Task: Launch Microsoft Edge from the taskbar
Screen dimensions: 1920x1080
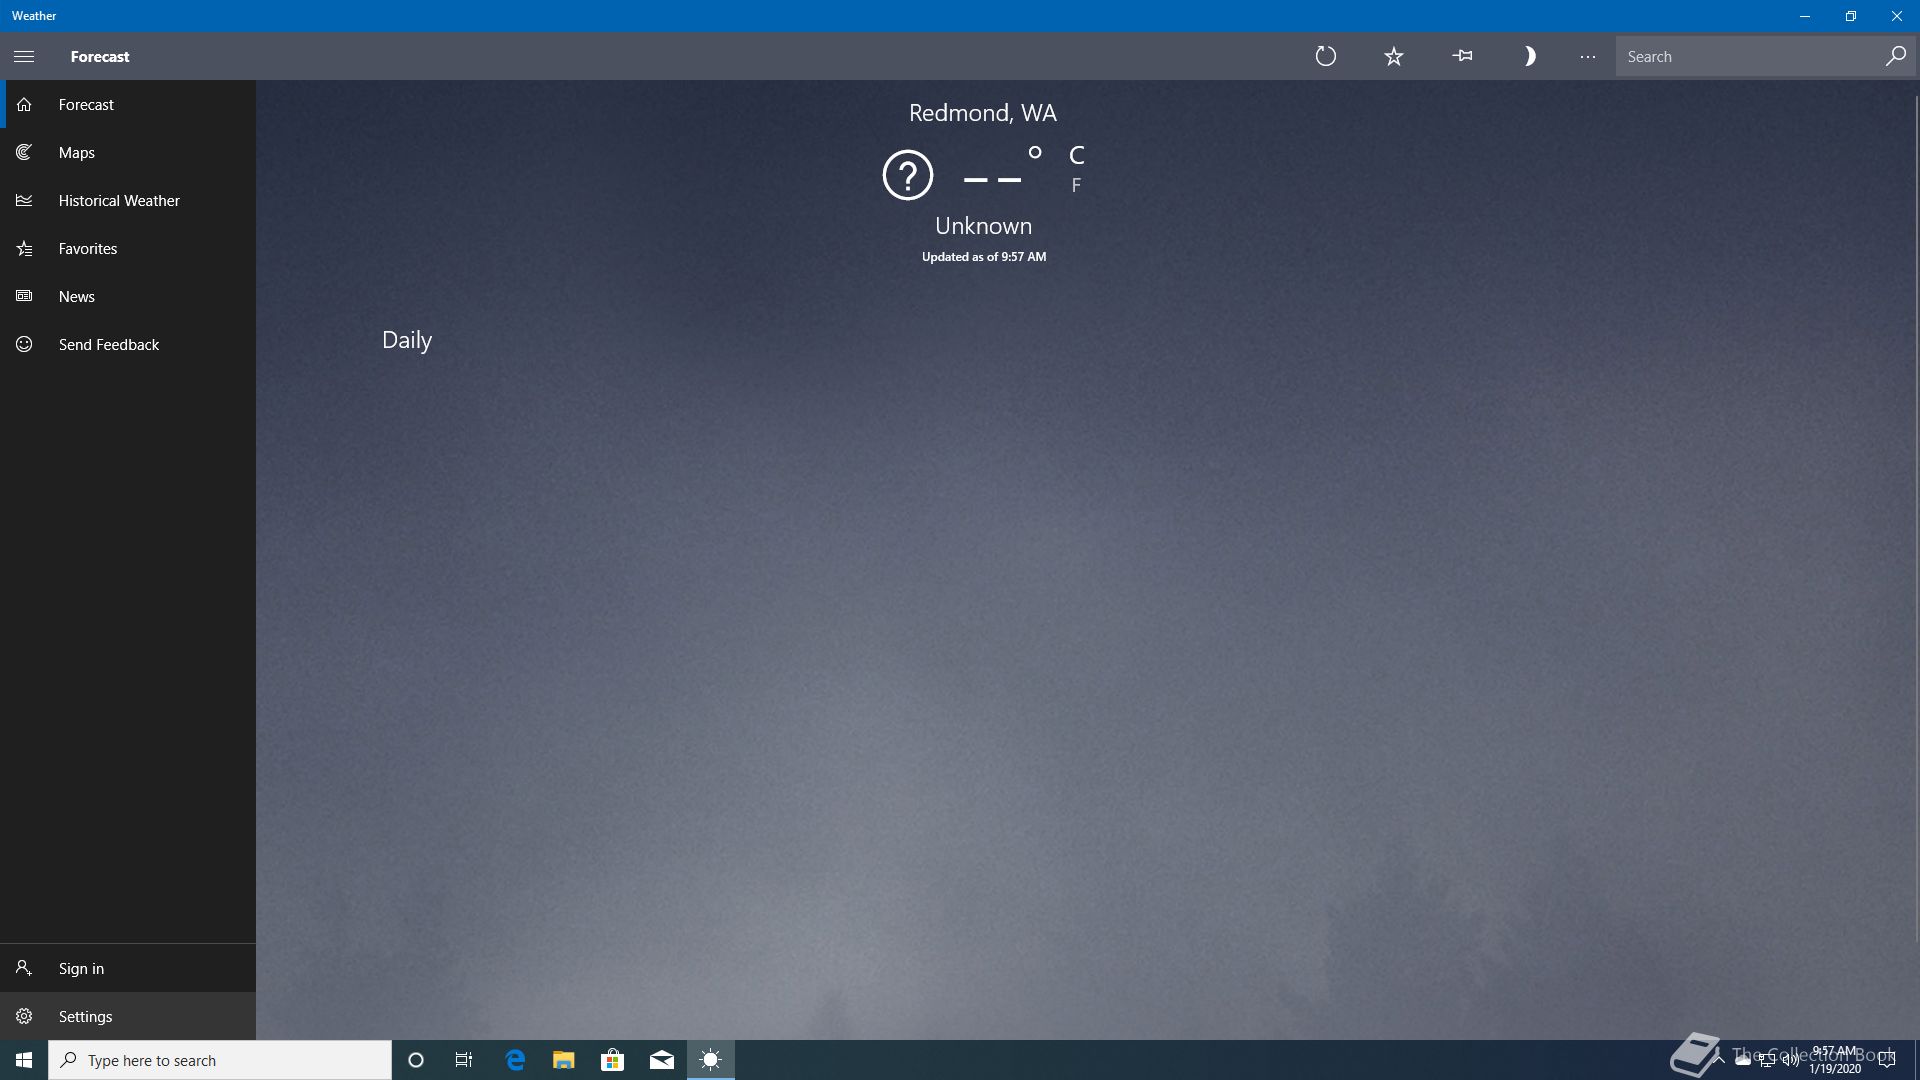Action: 515,1060
